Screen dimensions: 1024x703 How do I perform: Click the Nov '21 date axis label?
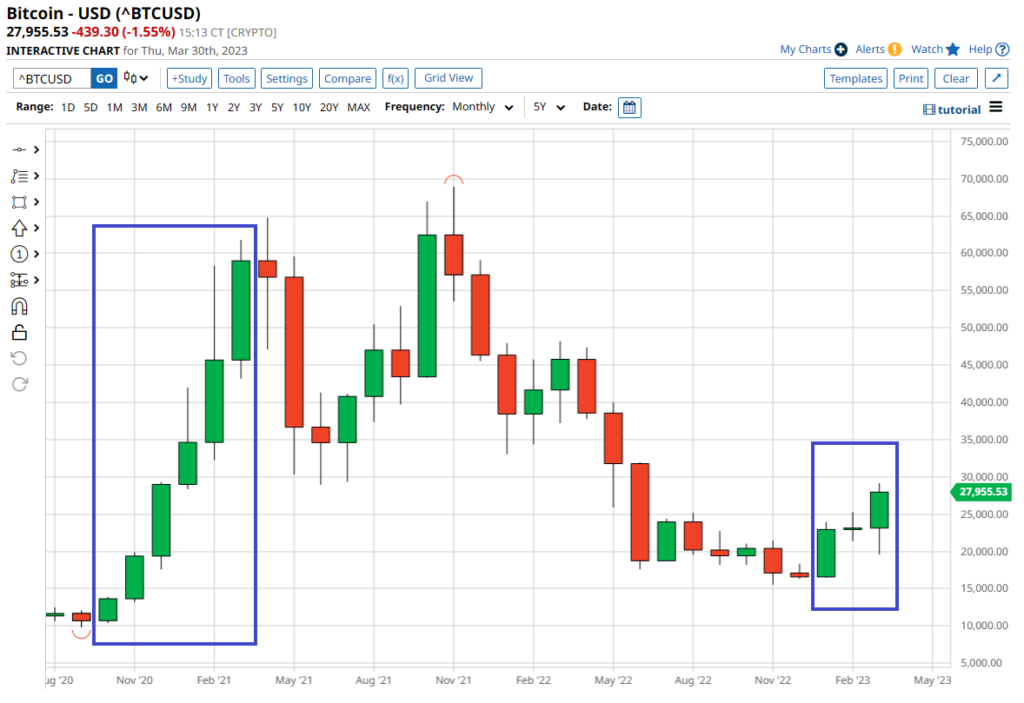click(453, 680)
